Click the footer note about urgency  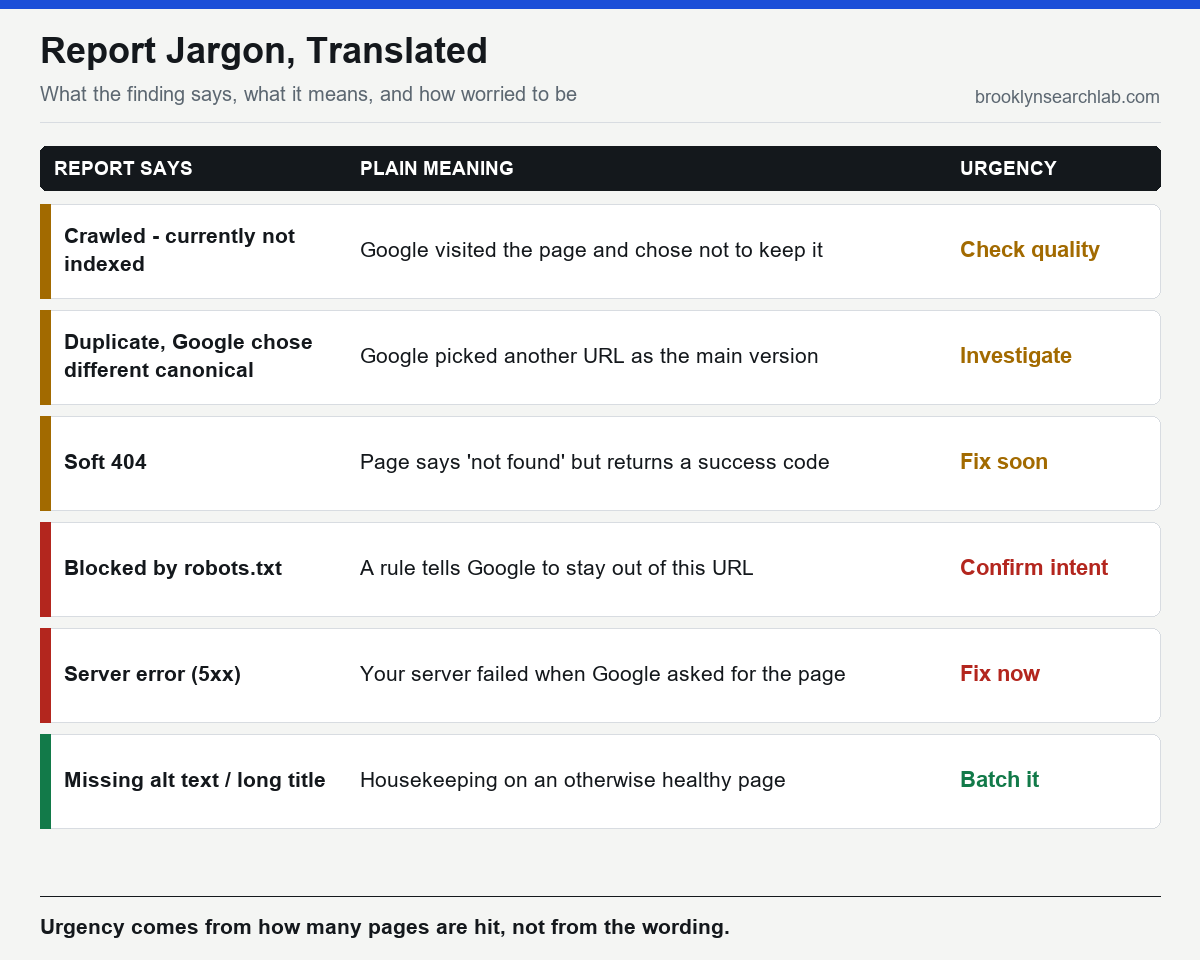(385, 927)
